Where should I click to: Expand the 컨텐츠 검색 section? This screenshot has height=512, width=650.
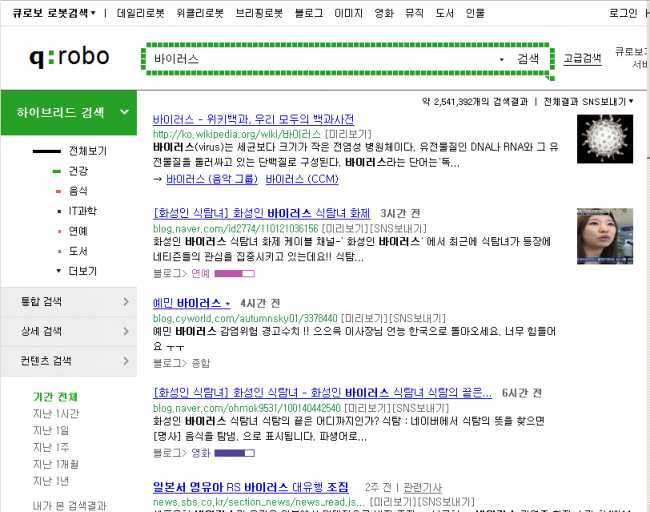[69, 361]
